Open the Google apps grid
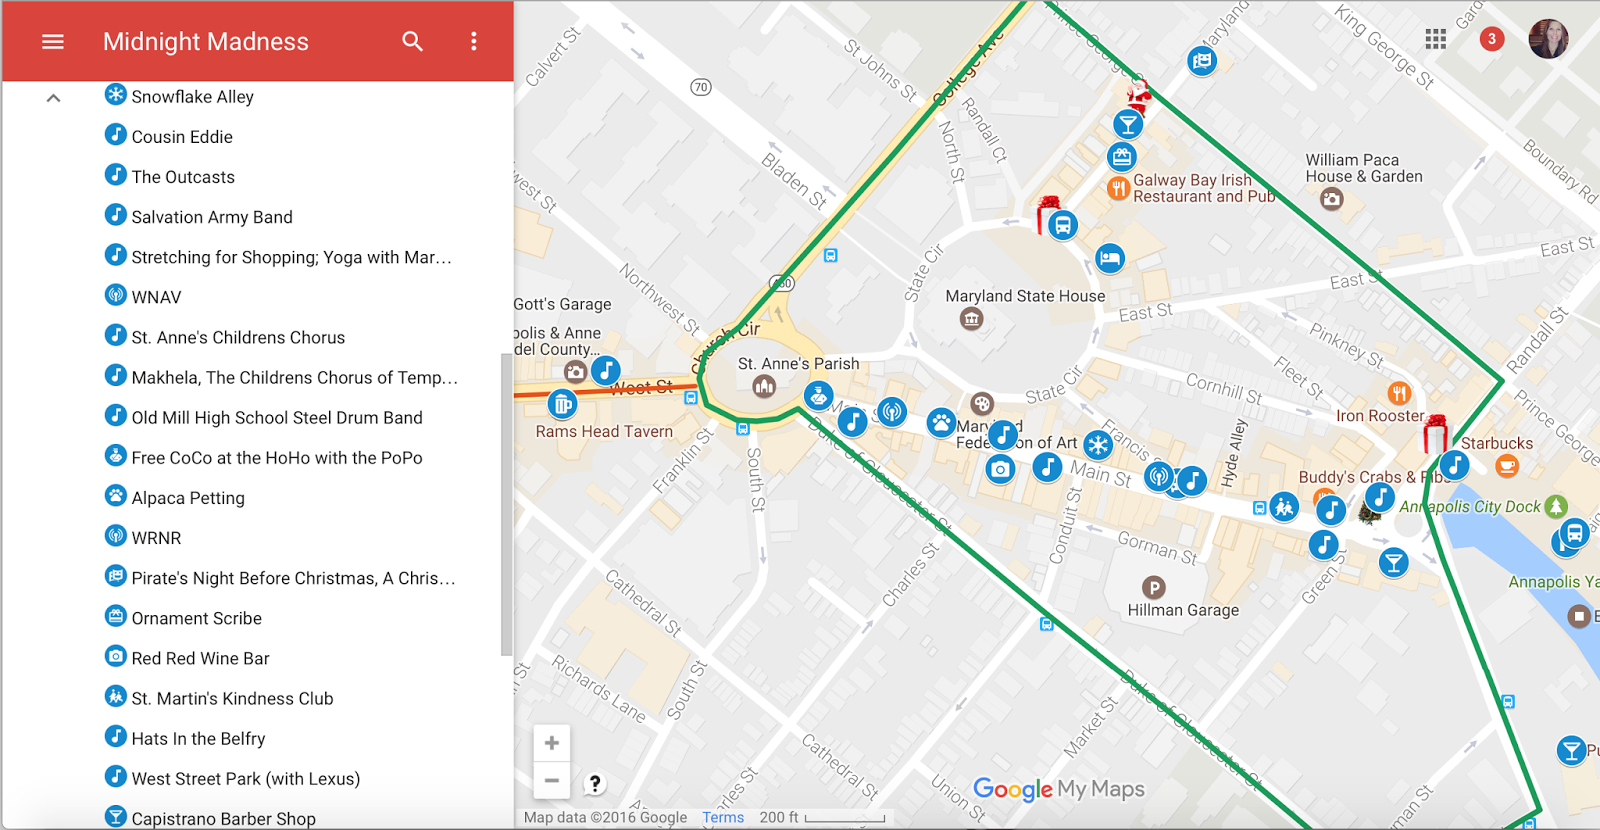This screenshot has width=1600, height=830. click(x=1436, y=39)
